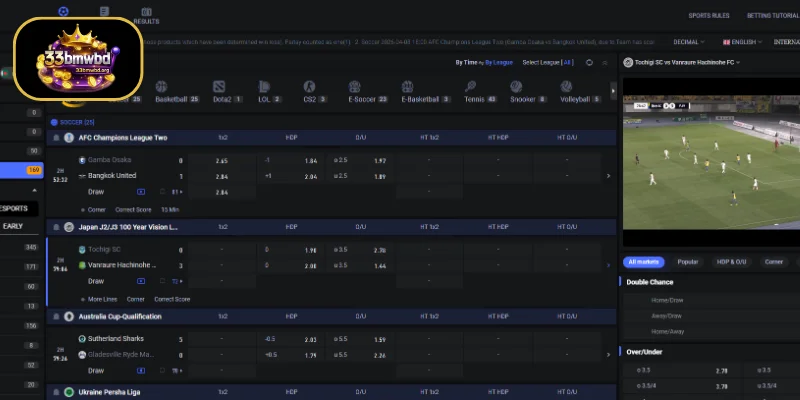Image resolution: width=800 pixels, height=400 pixels.
Task: Click the bell icon on Ukraine Persha Liga
Action: pos(56,392)
